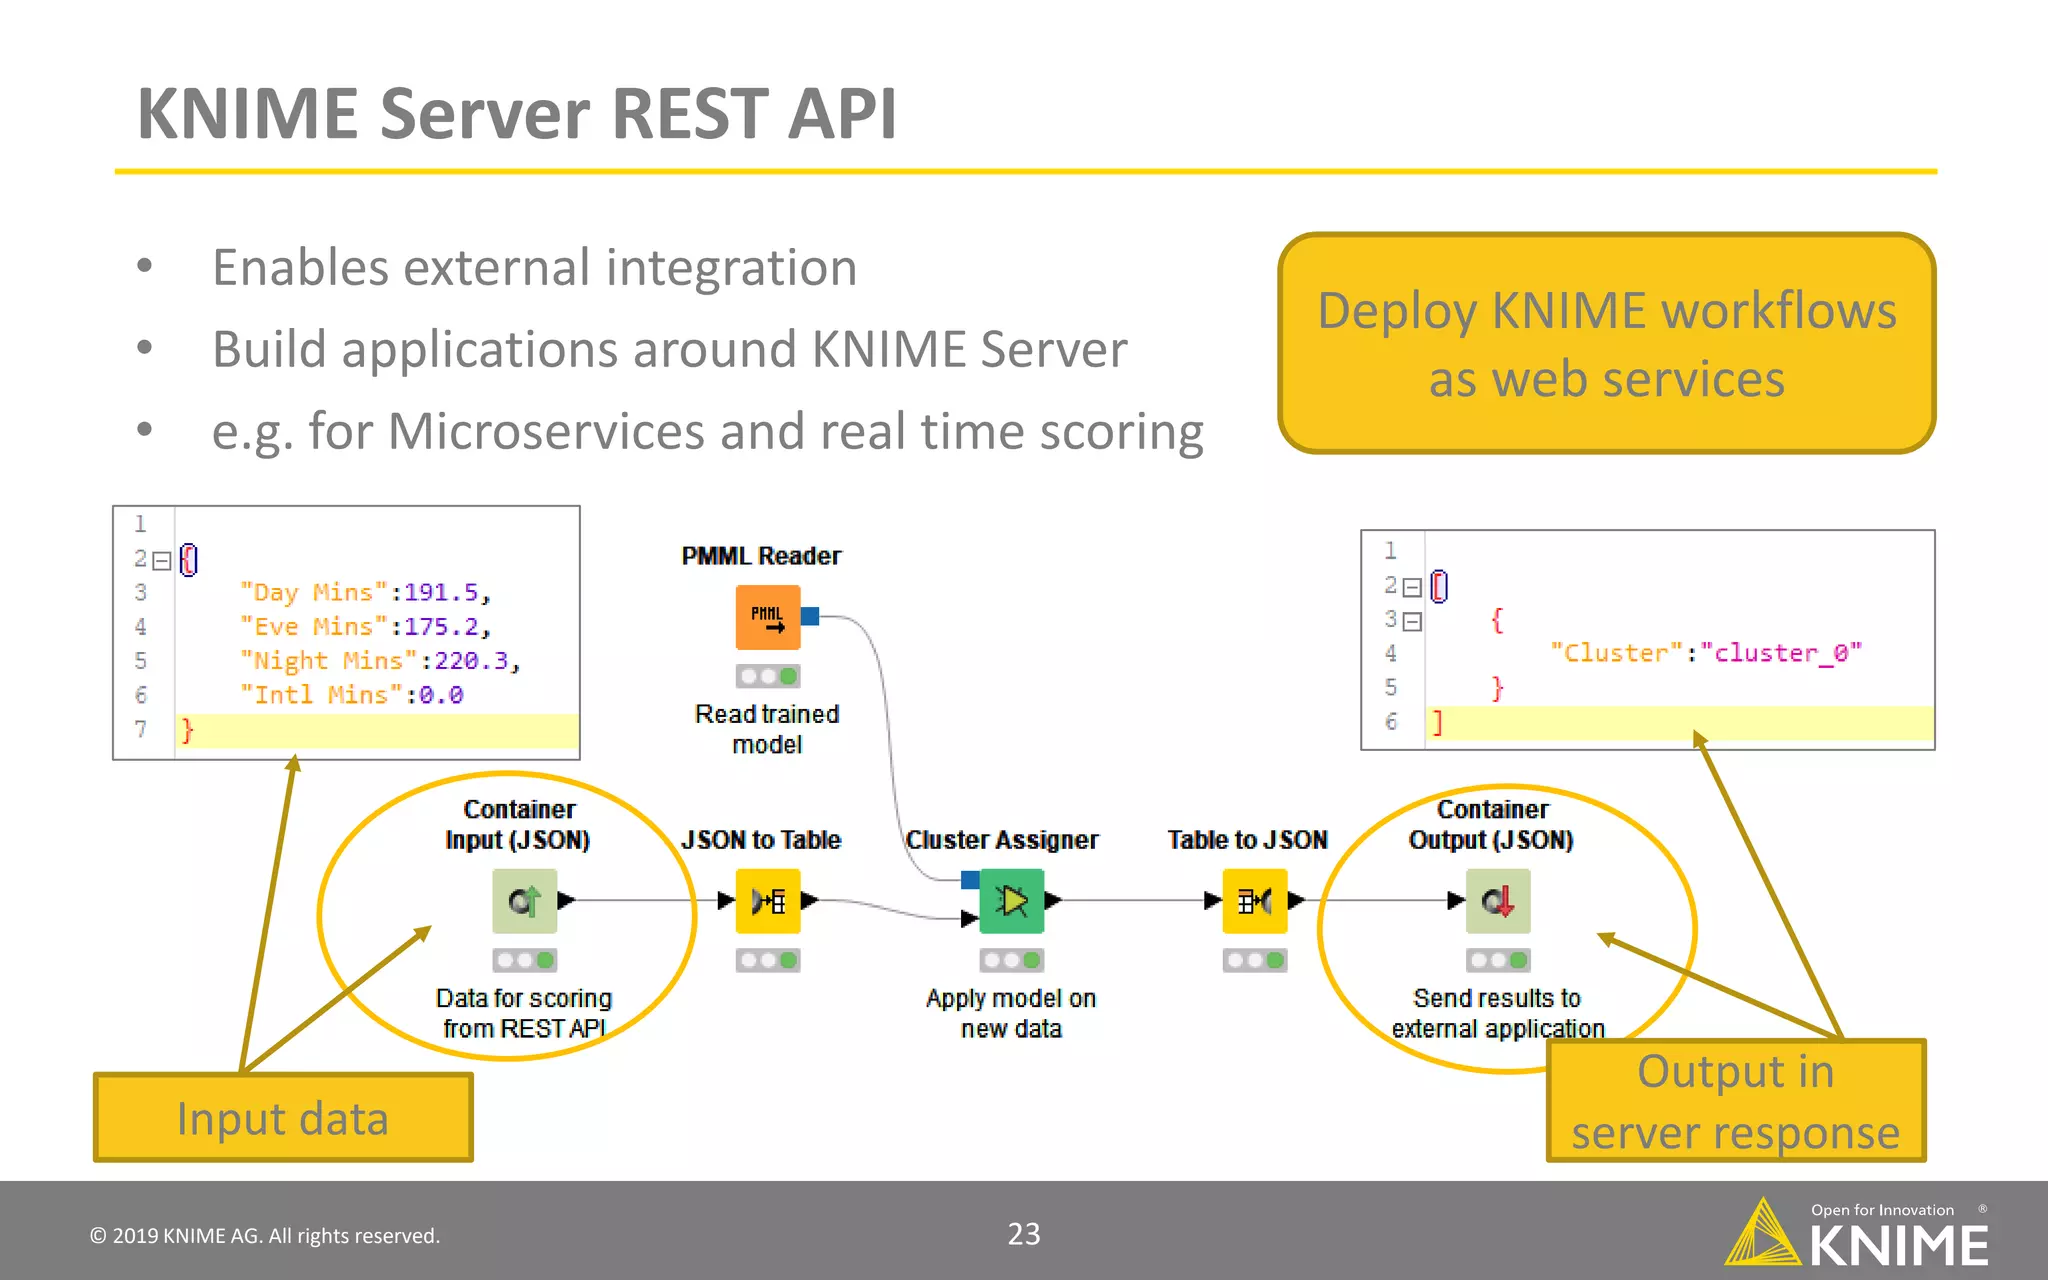
Task: Click the Output in server response callout
Action: pos(1736,1101)
